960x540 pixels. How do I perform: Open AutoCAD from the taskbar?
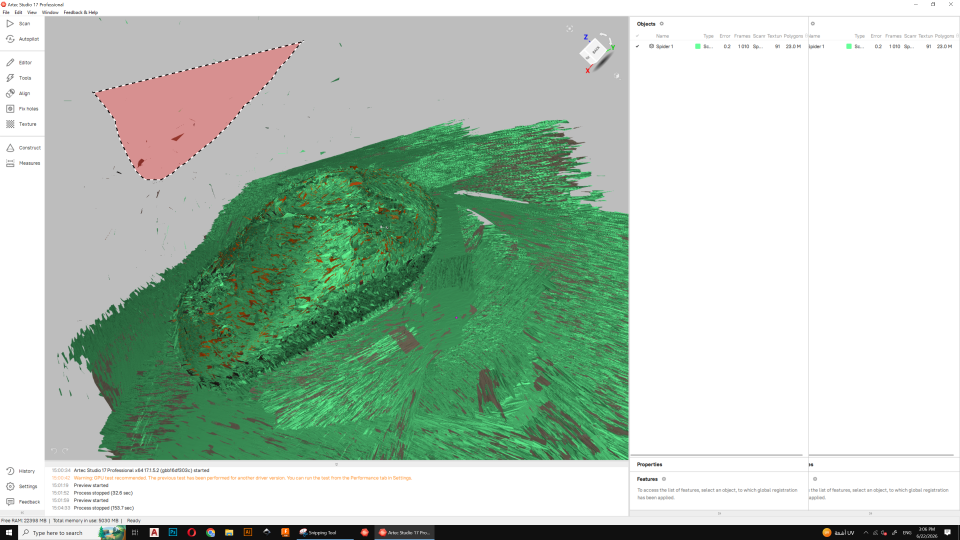(x=154, y=533)
